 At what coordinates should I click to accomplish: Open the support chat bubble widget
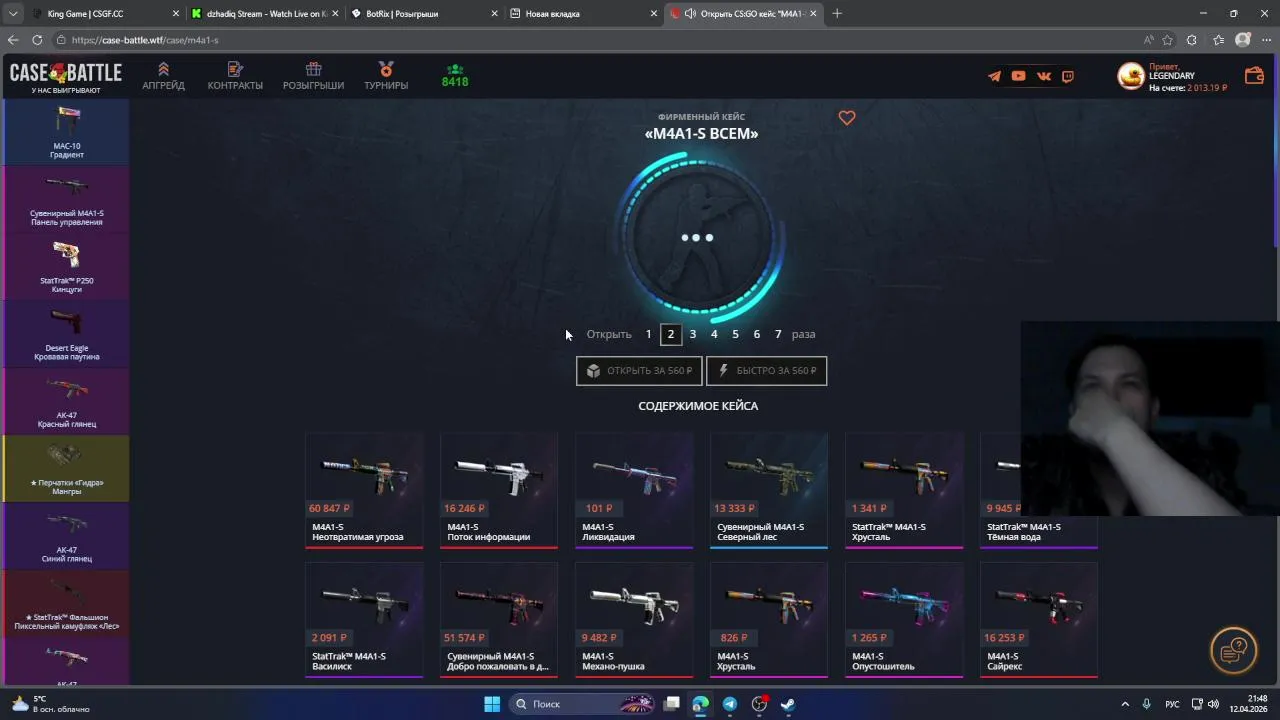pyautogui.click(x=1234, y=650)
